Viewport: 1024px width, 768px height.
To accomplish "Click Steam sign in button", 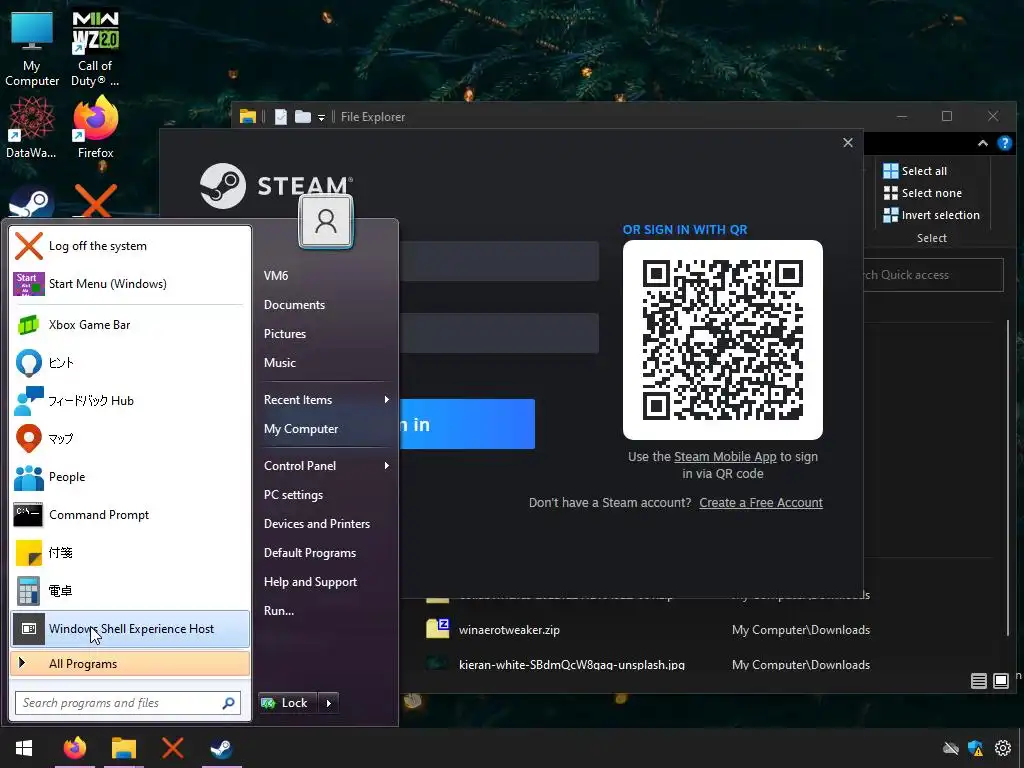I will pos(467,424).
